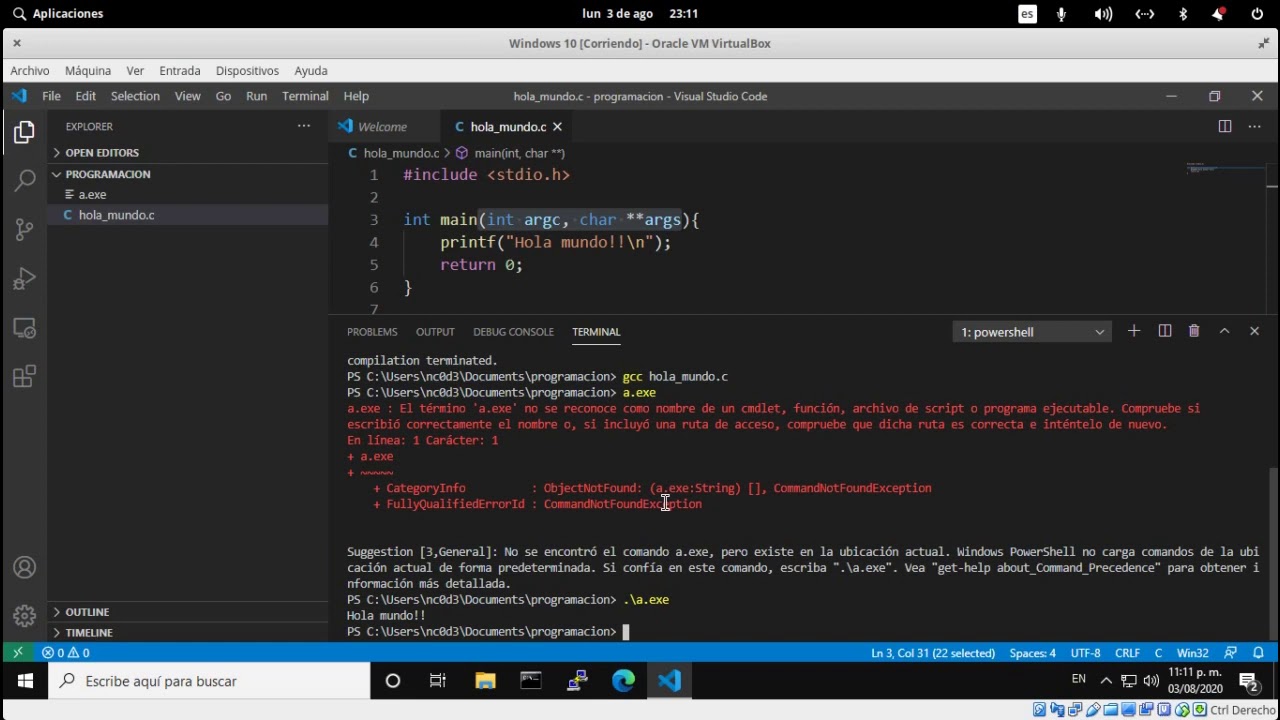Split the terminal pane
The height and width of the screenshot is (720, 1280).
pos(1164,331)
